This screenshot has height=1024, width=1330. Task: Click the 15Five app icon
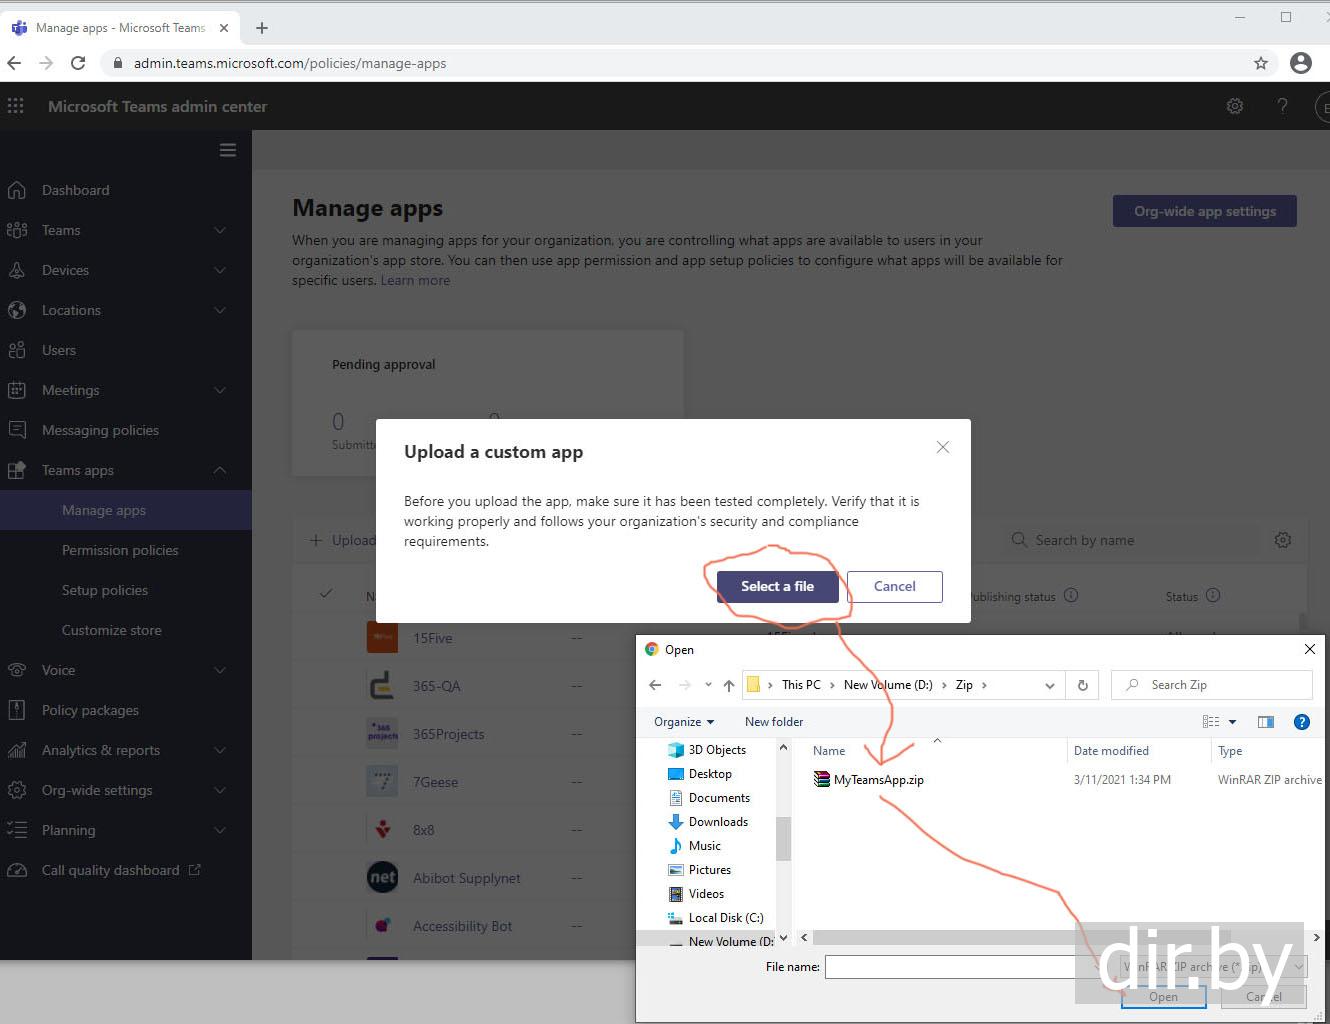click(x=382, y=637)
